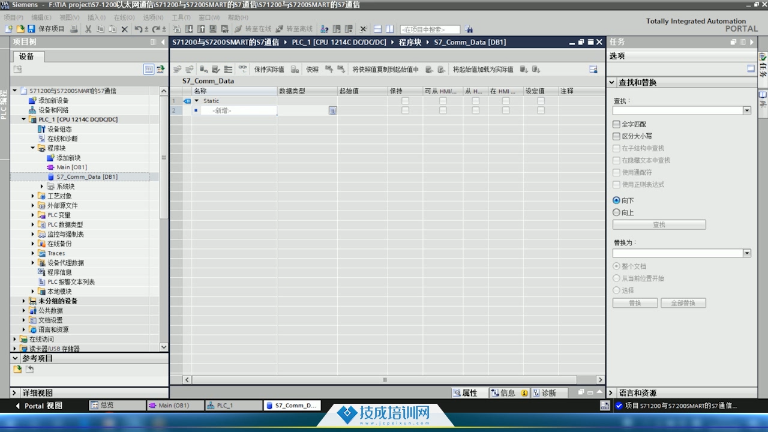Expand the 未分组的设备 node
This screenshot has height=432, width=768.
[24, 301]
